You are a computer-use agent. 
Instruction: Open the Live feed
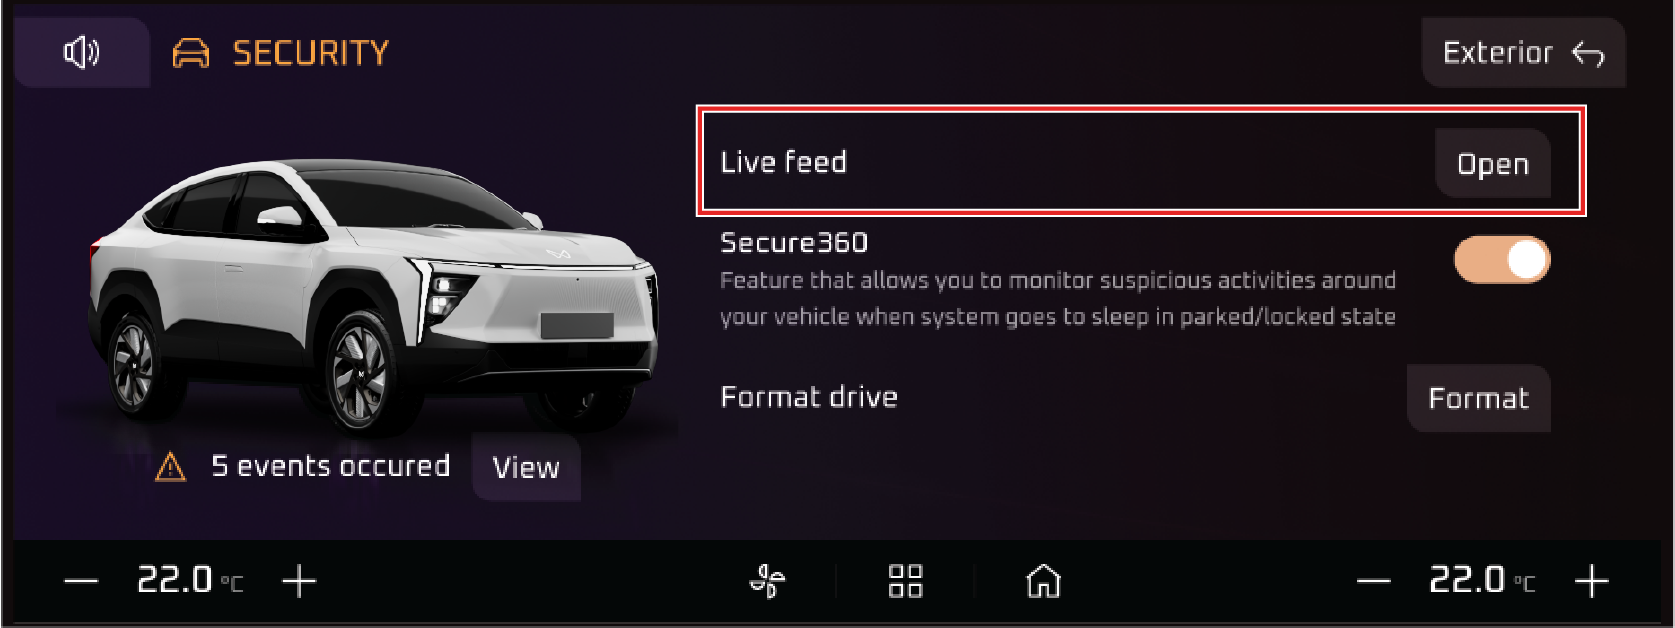tap(1493, 163)
